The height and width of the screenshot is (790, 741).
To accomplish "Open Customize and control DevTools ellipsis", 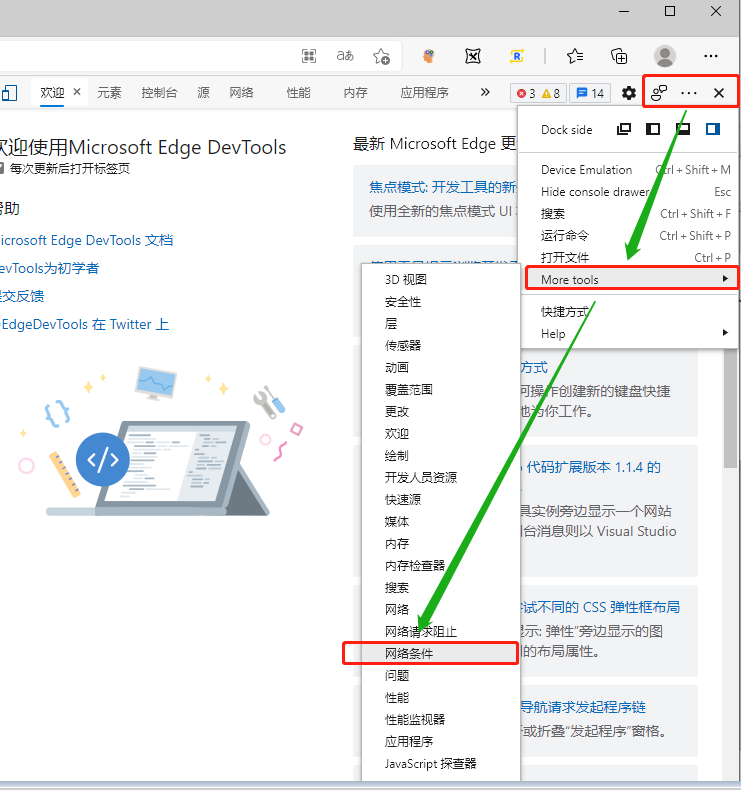I will point(689,93).
